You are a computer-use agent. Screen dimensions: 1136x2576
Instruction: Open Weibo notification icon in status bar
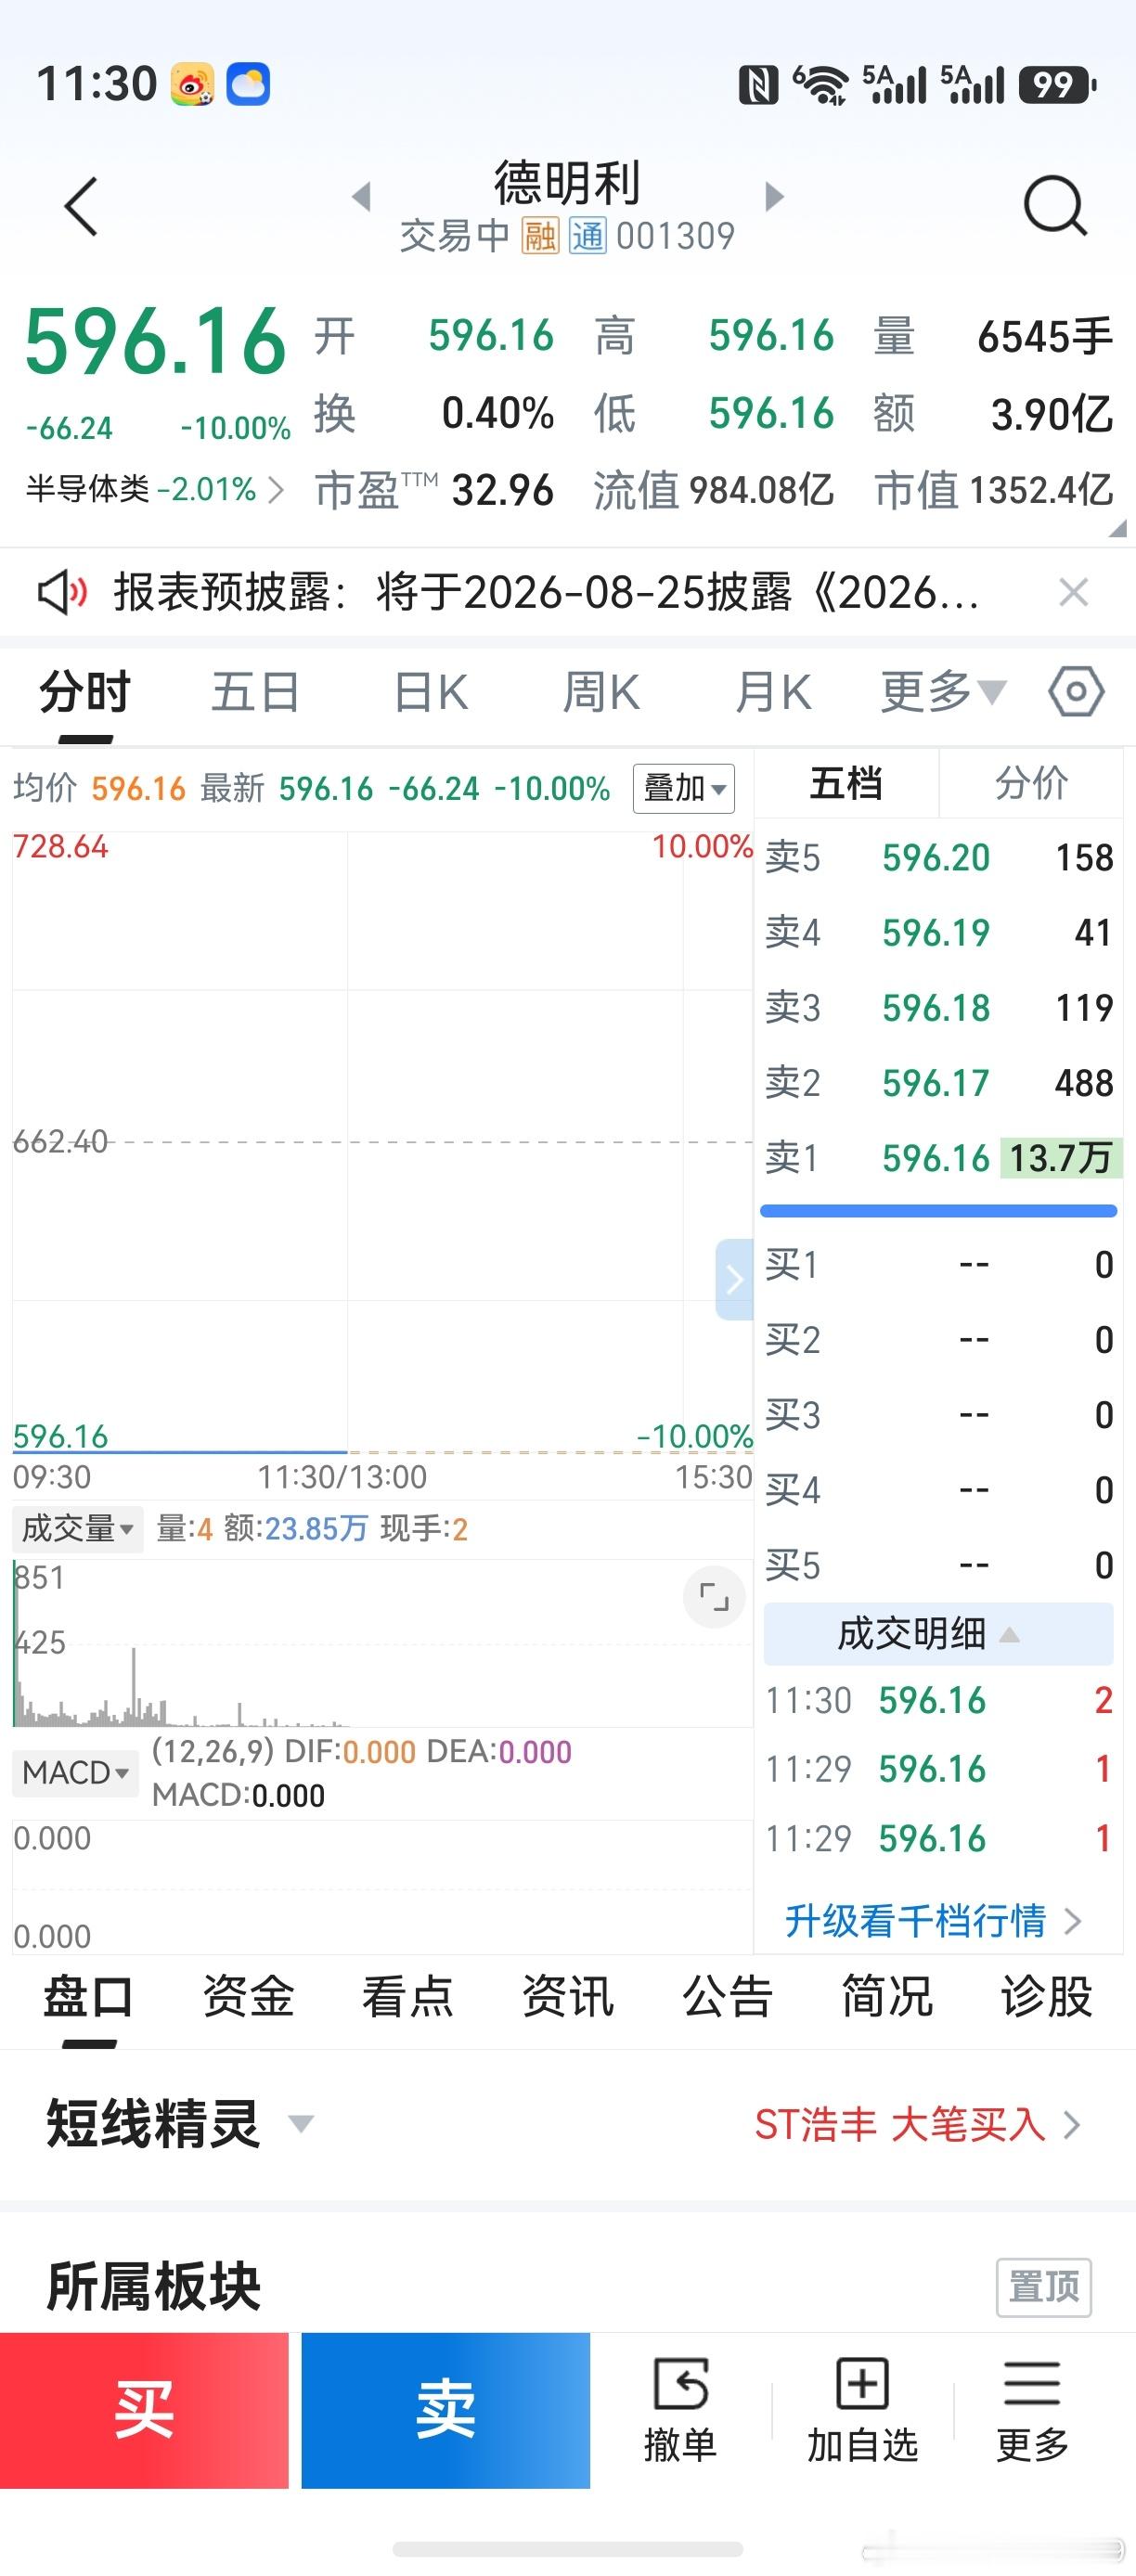tap(192, 84)
